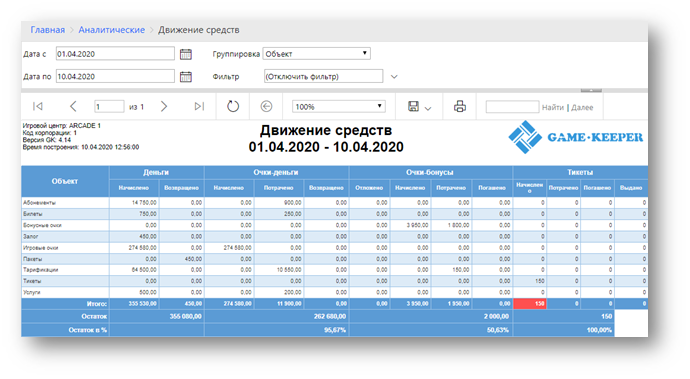690x379 pixels.
Task: Go to first report page
Action: [x=38, y=107]
